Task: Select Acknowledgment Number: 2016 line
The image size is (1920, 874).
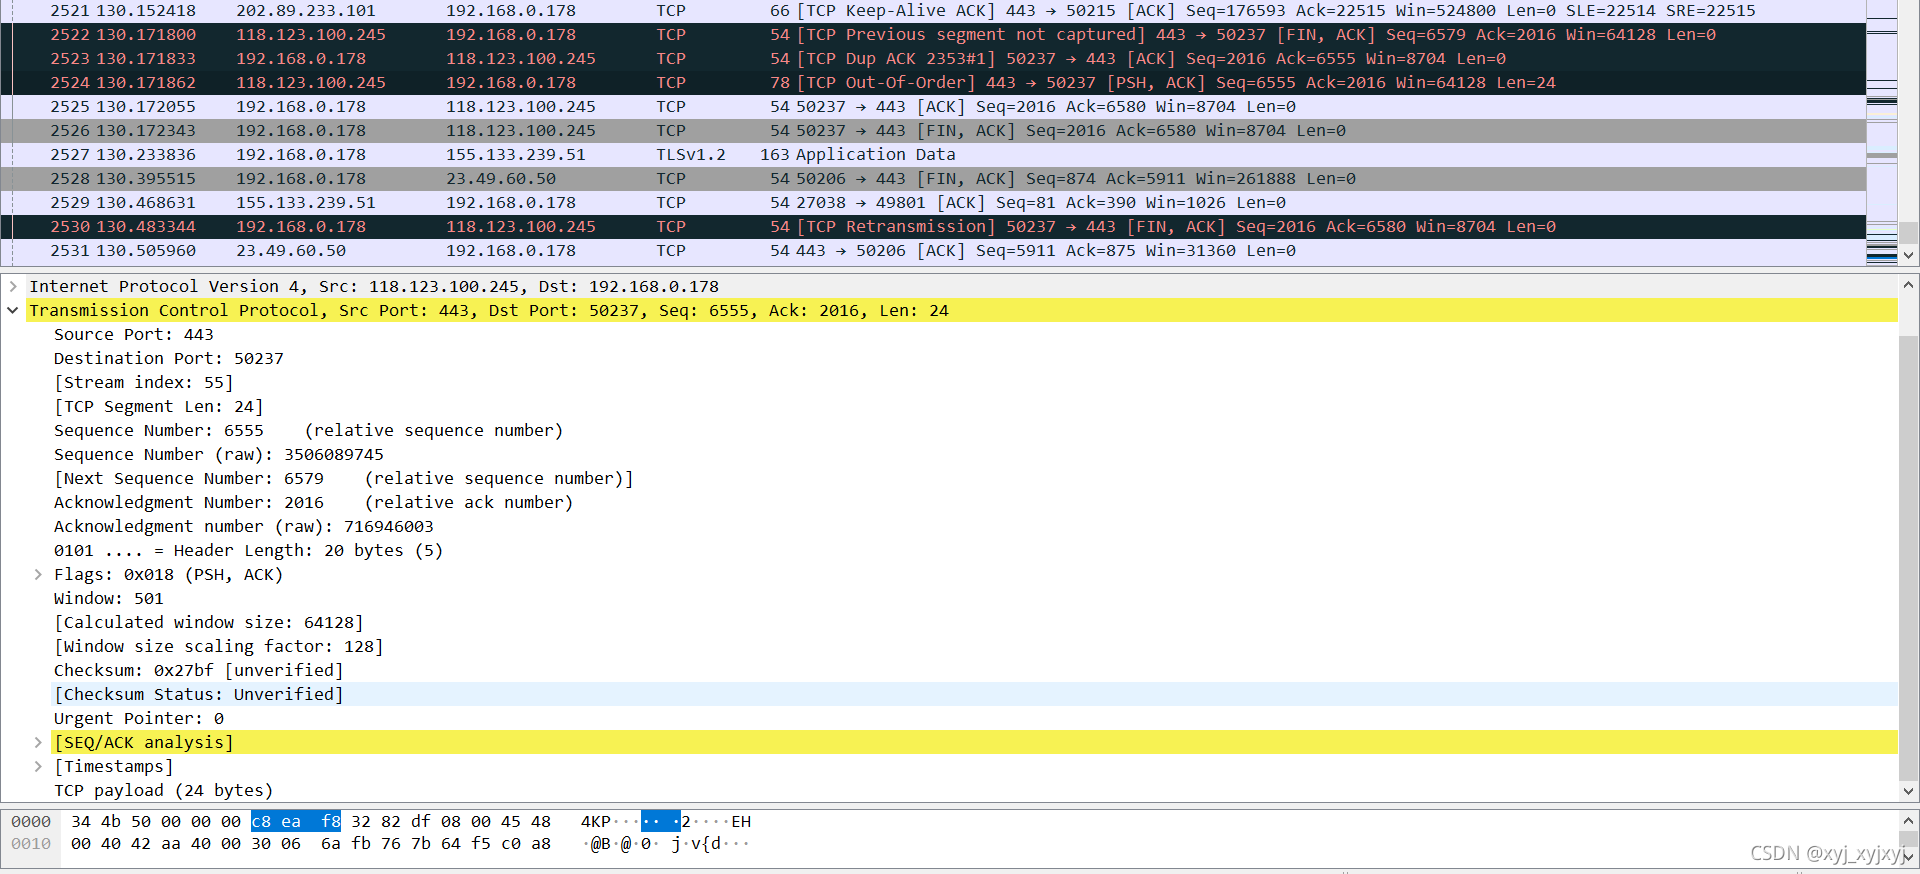Action: tap(313, 502)
